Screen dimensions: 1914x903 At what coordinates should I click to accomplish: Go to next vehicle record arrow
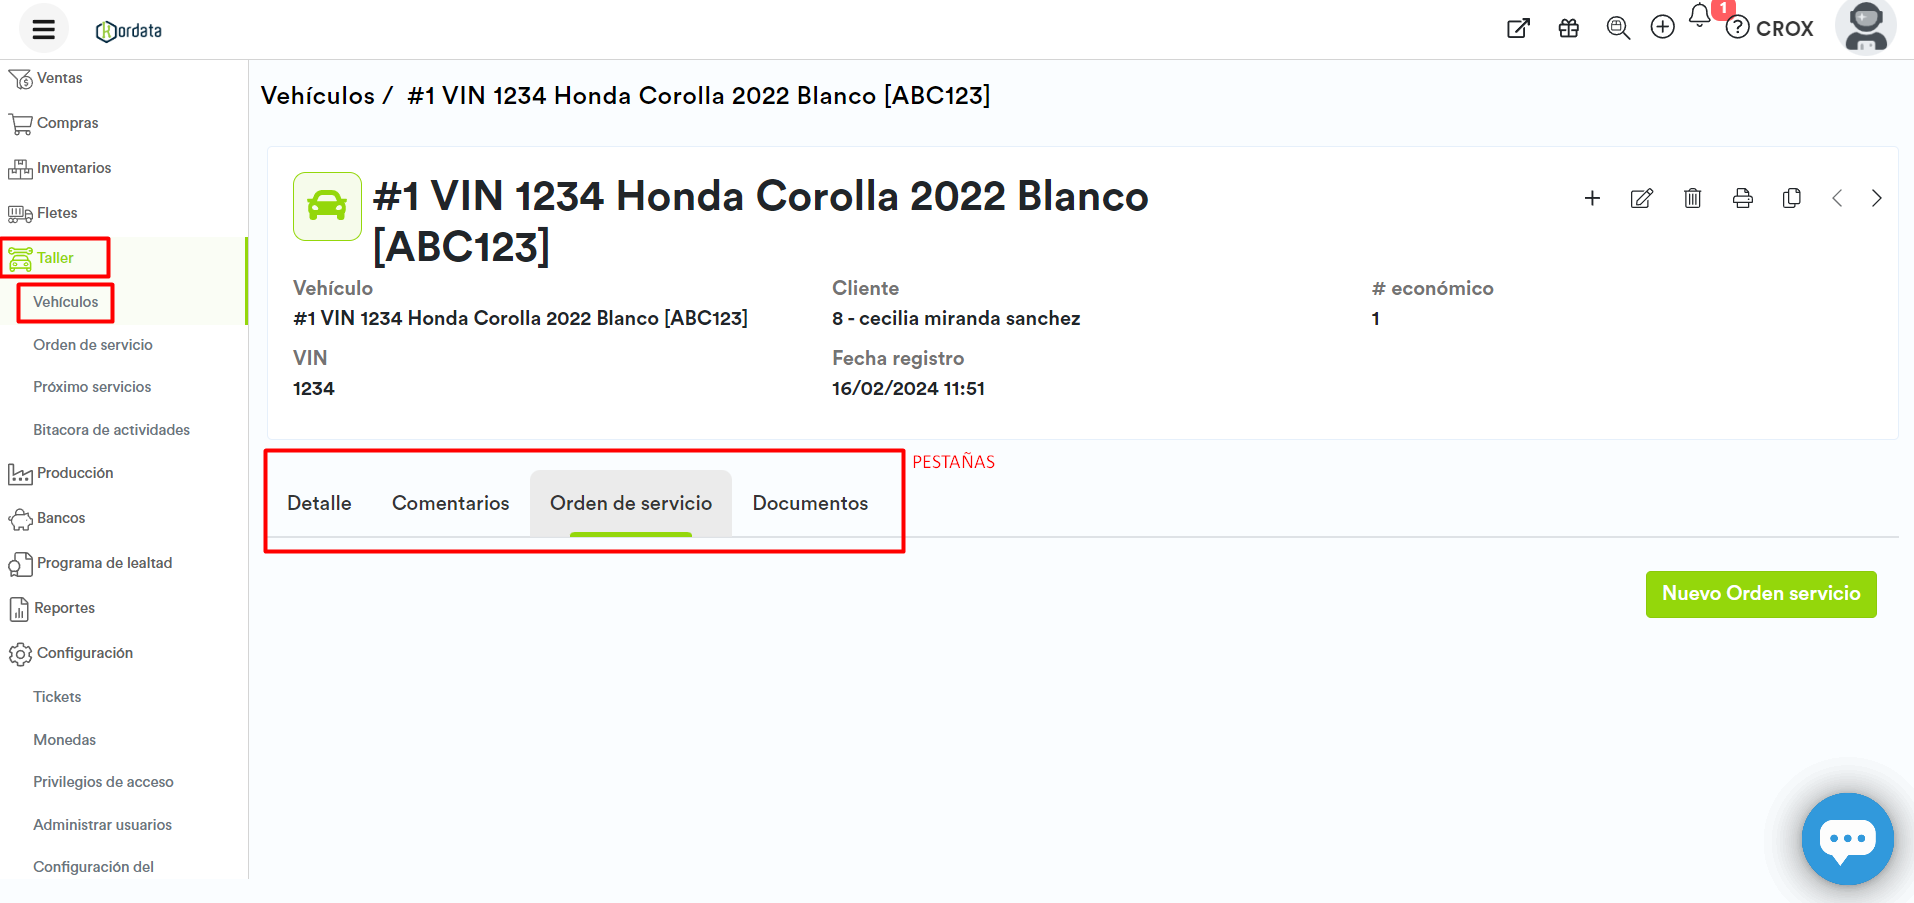tap(1876, 198)
